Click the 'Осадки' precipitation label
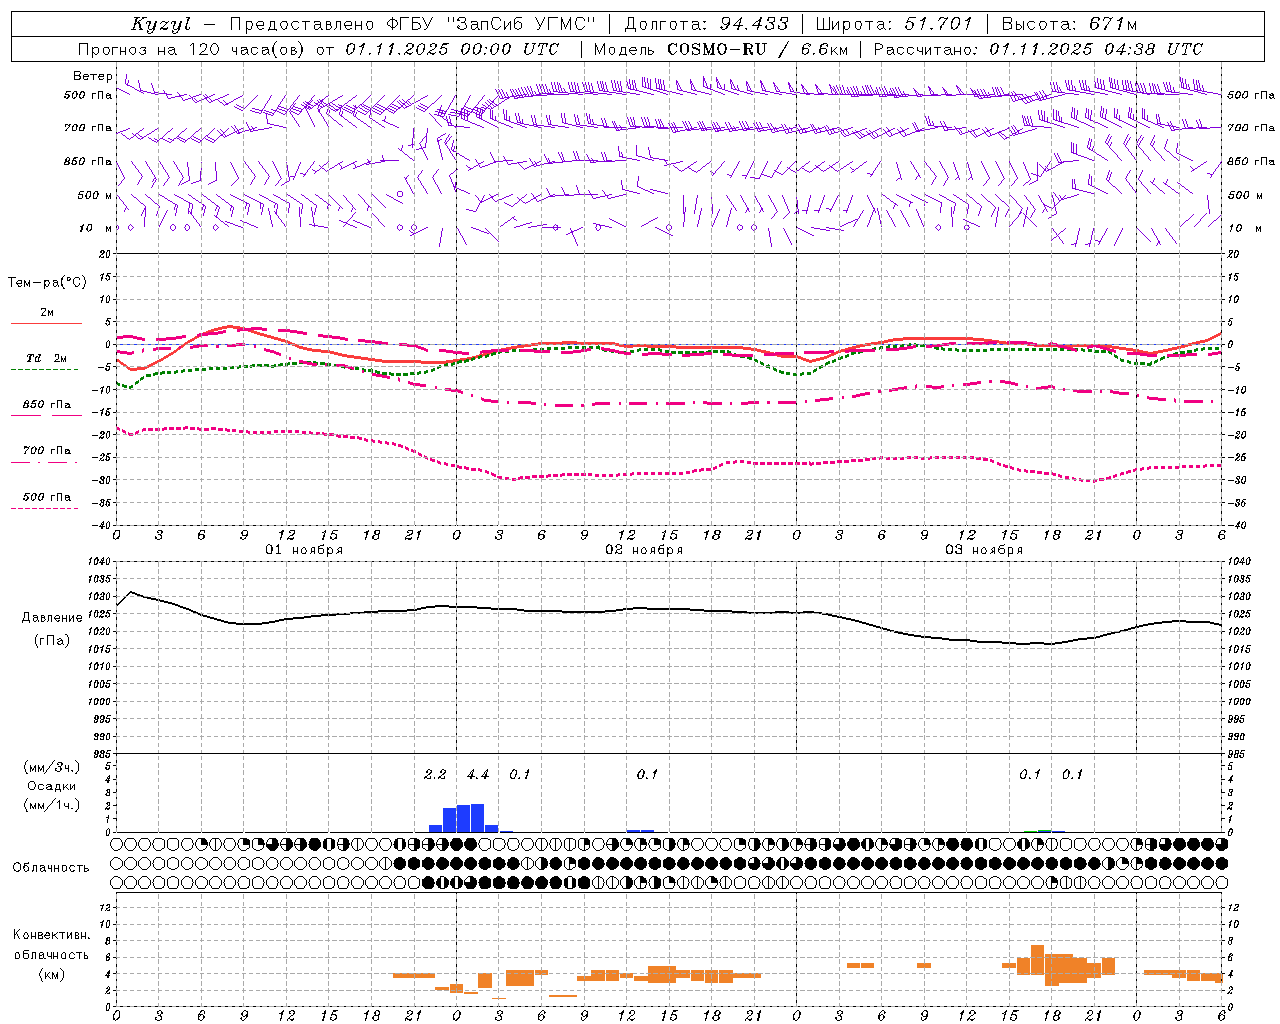Image resolution: width=1280 pixels, height=1024 pixels. coord(51,786)
